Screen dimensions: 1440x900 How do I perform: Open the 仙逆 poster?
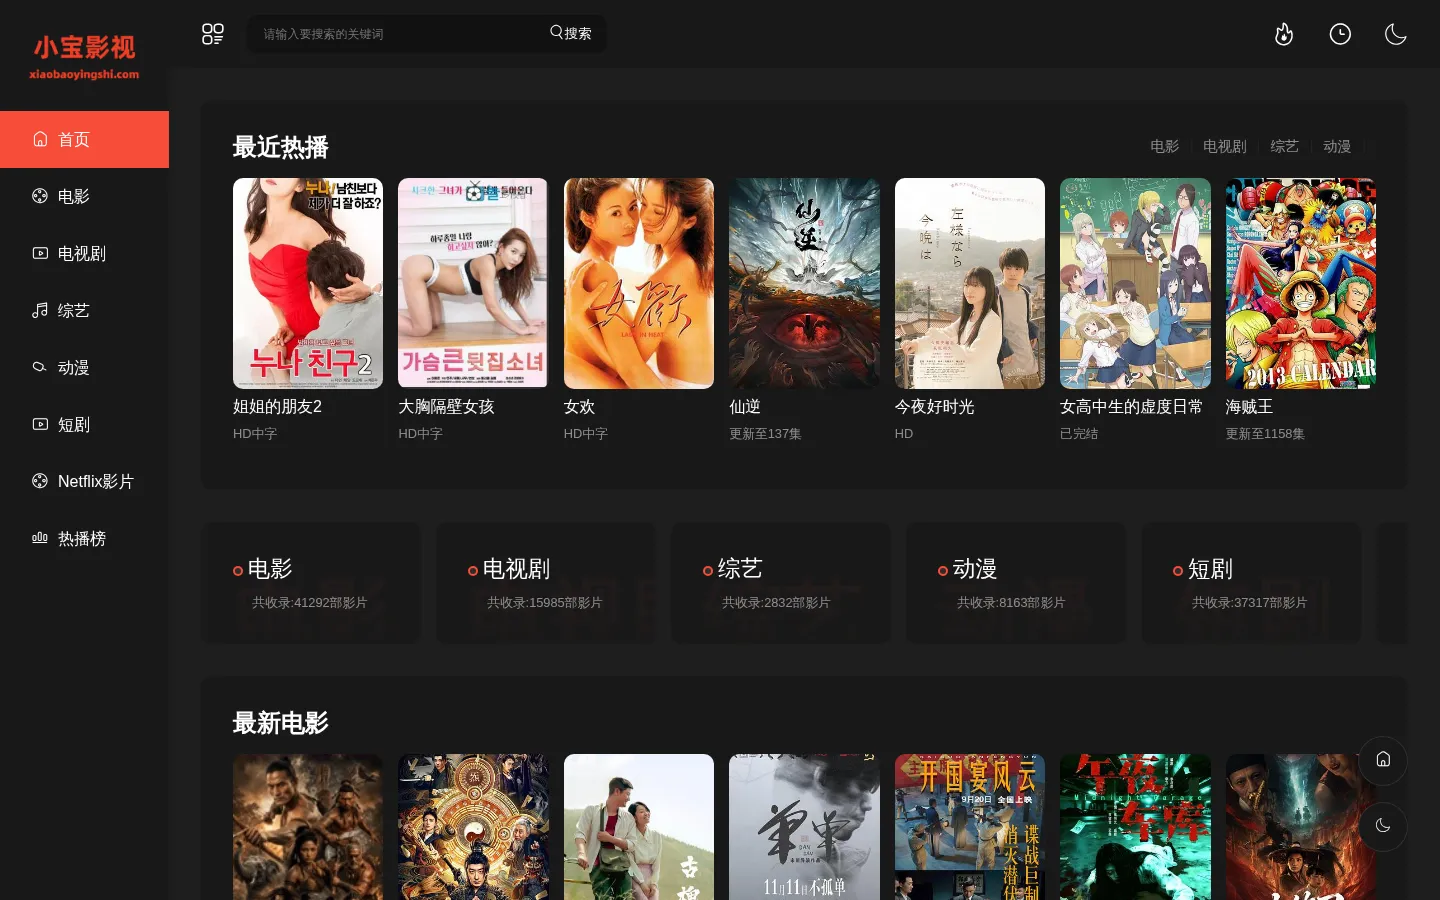click(x=804, y=283)
